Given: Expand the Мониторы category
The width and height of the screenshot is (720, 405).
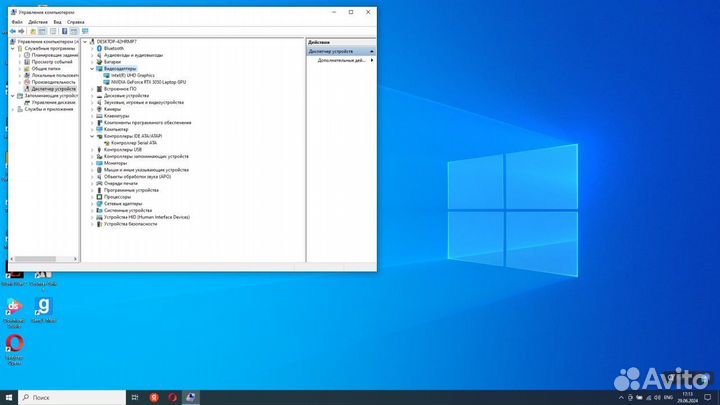Looking at the screenshot, I should pyautogui.click(x=92, y=163).
